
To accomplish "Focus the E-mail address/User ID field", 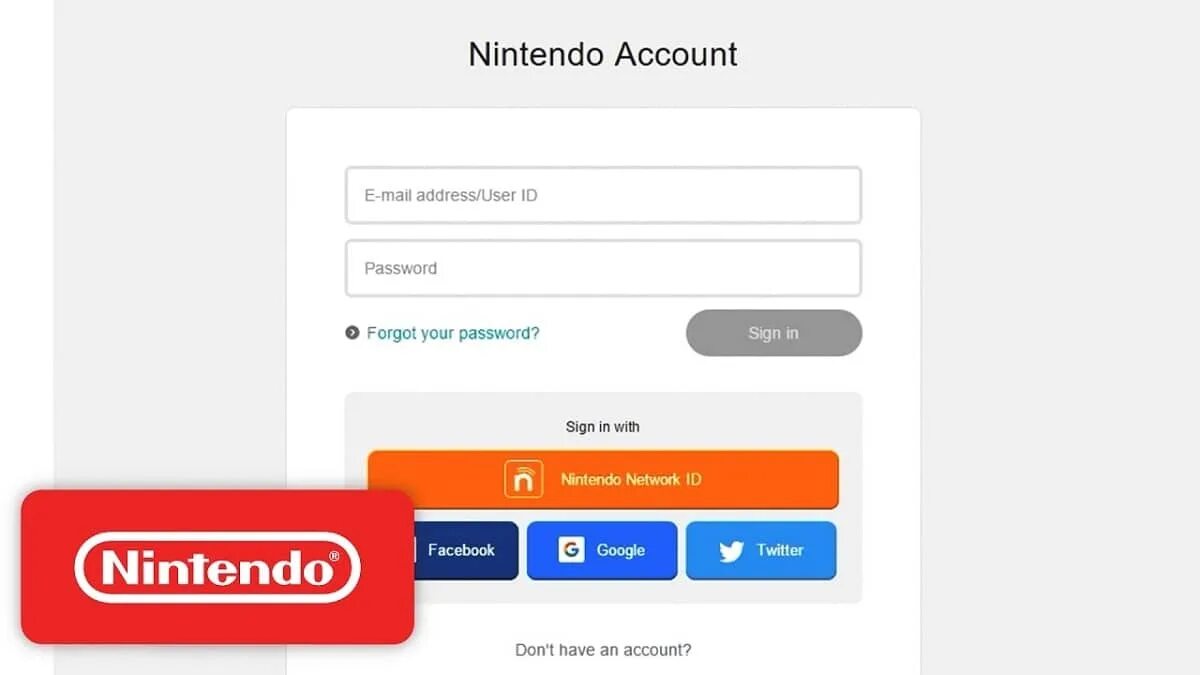I will tap(603, 195).
